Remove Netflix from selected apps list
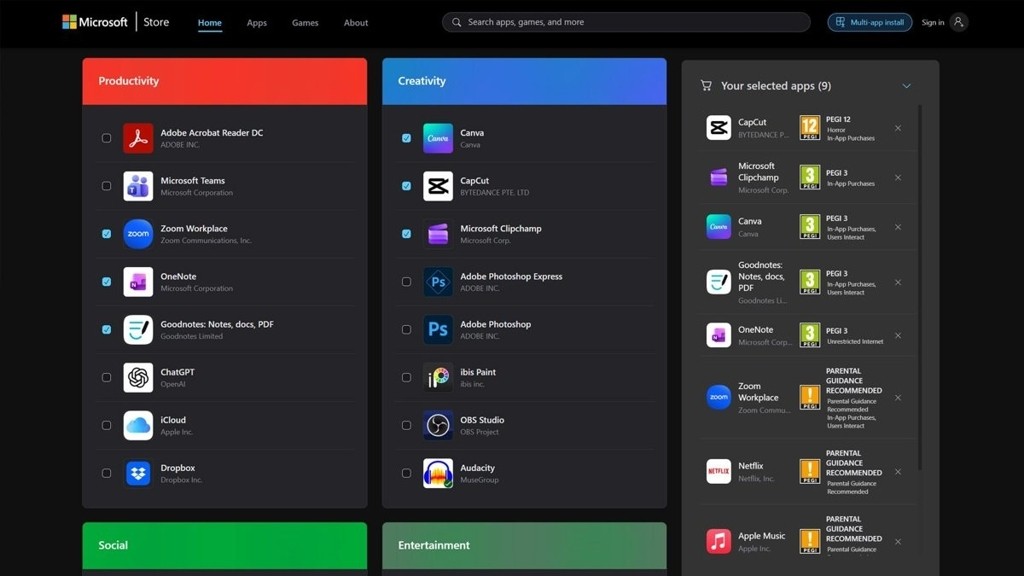The width and height of the screenshot is (1024, 576). [898, 472]
